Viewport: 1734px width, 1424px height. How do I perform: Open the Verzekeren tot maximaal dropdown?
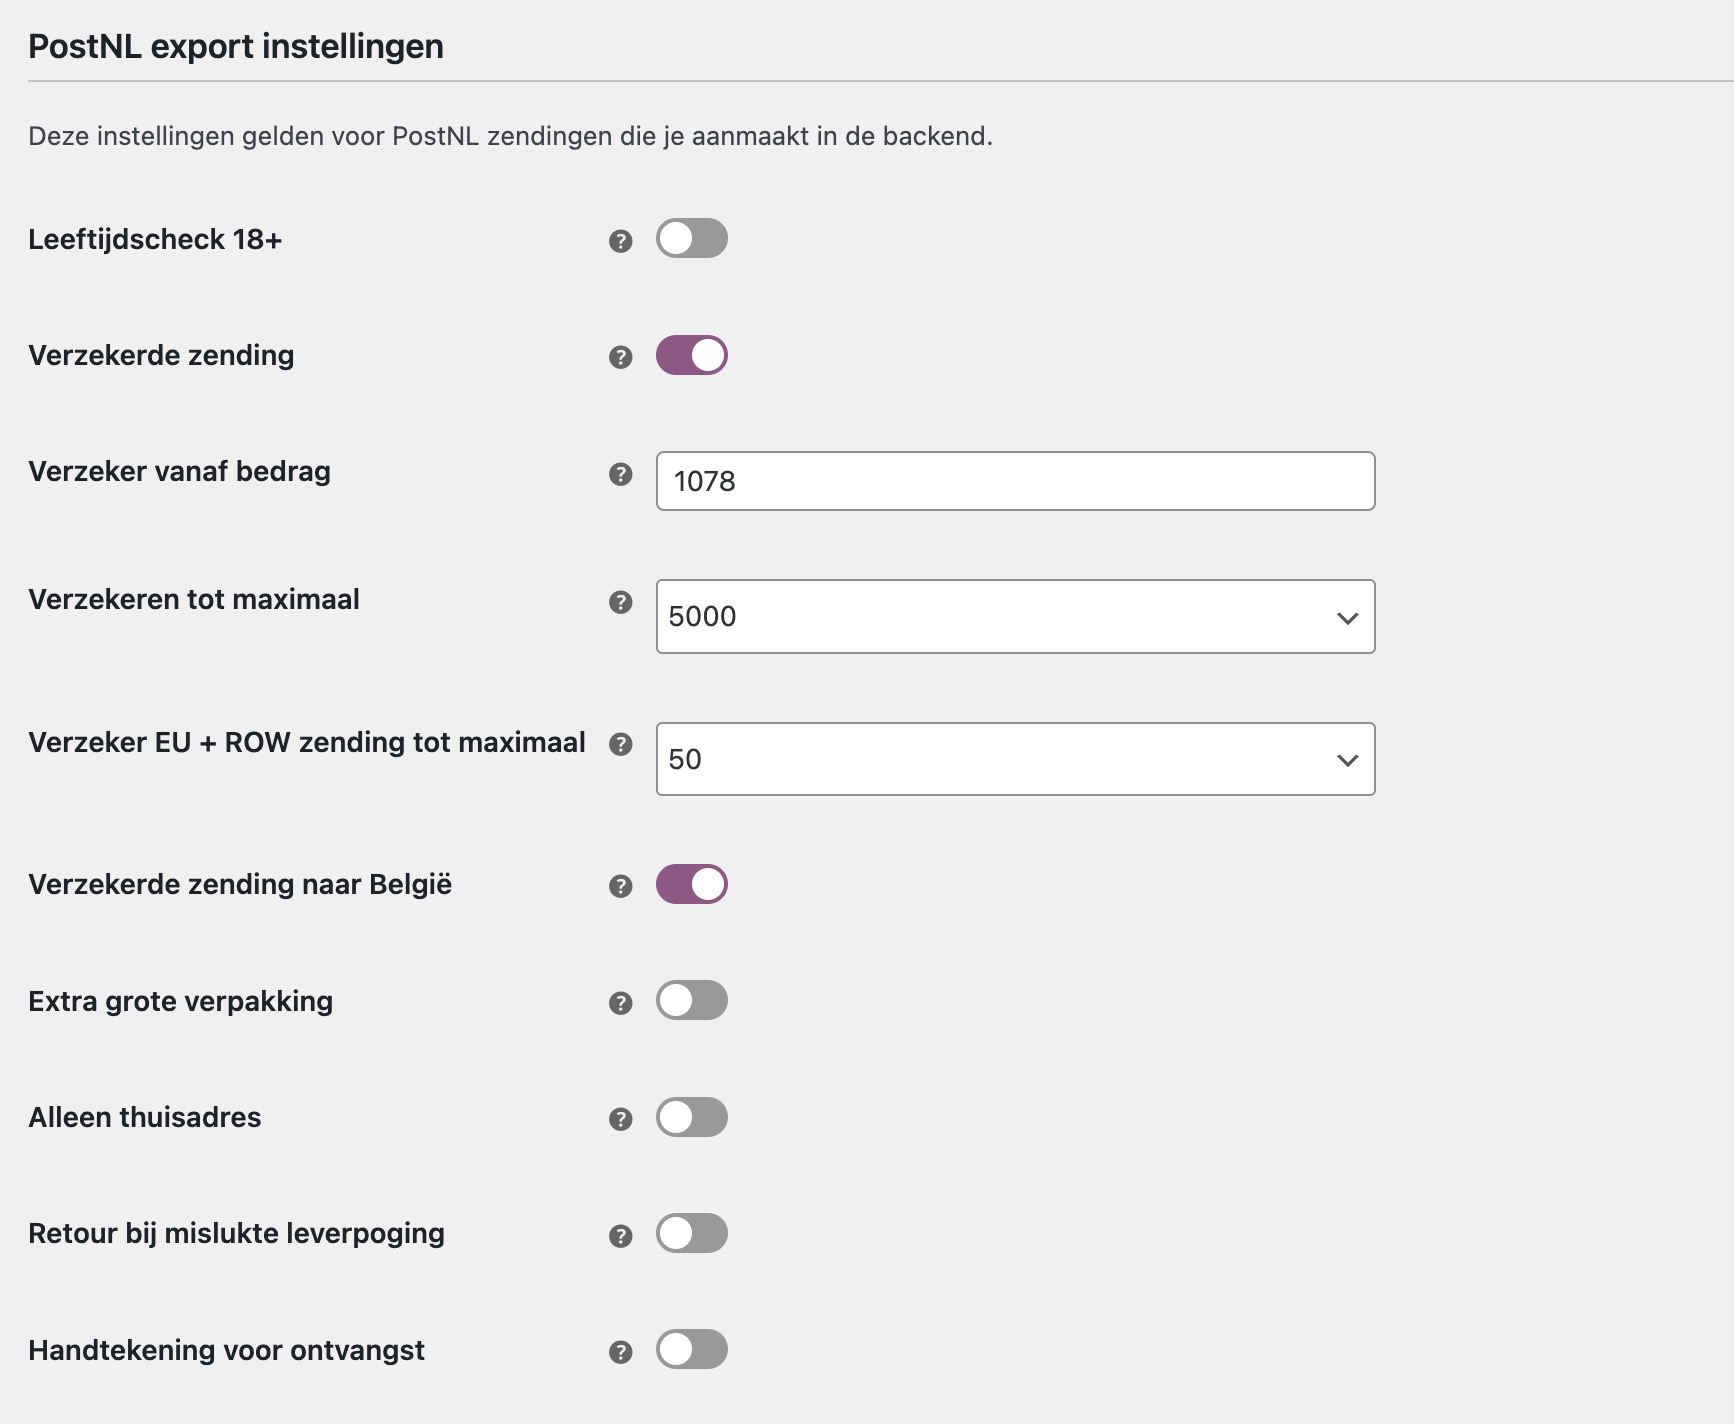[x=1349, y=617]
